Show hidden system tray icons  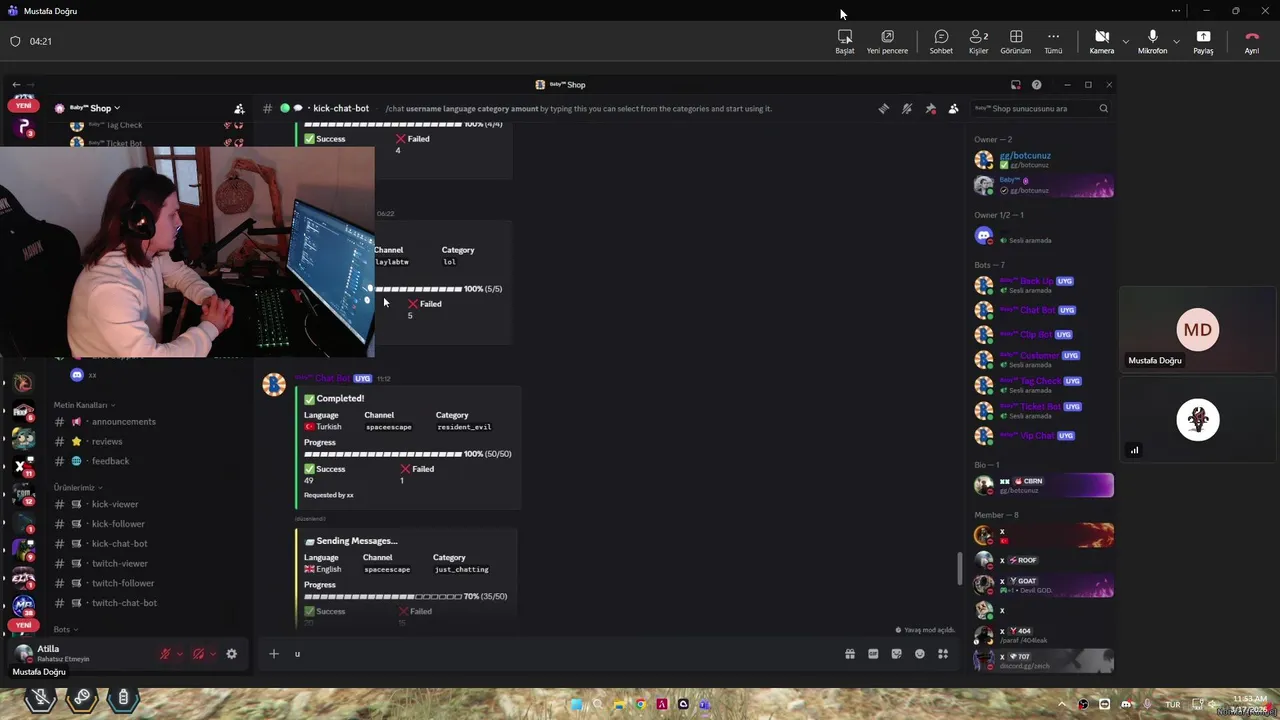(x=1062, y=704)
